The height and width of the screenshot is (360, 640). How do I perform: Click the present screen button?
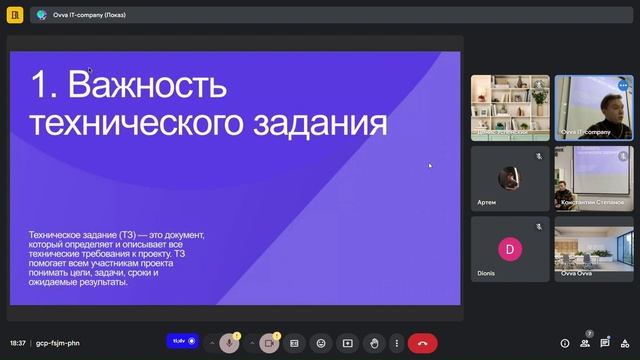(x=348, y=343)
